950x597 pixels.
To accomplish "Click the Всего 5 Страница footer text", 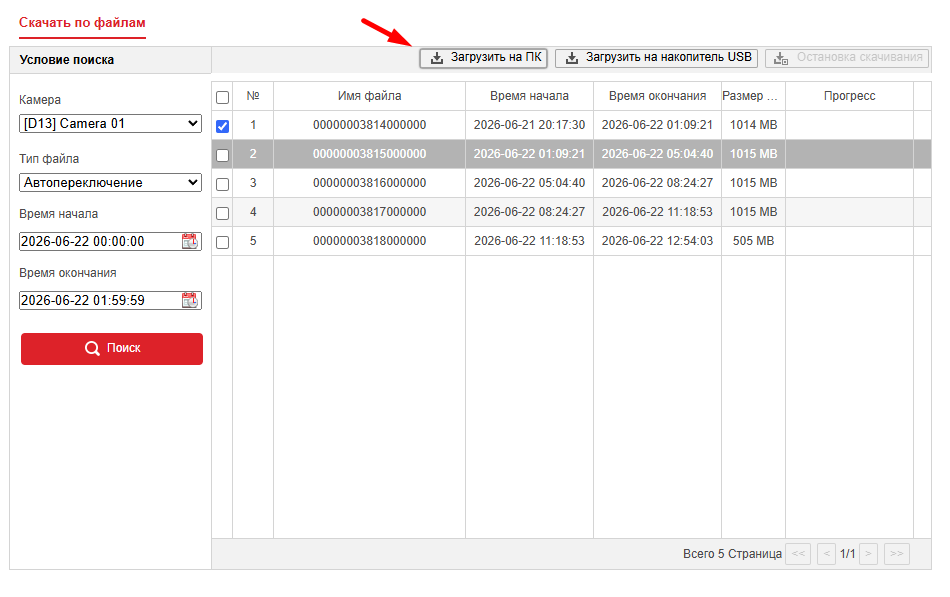I will pyautogui.click(x=732, y=554).
